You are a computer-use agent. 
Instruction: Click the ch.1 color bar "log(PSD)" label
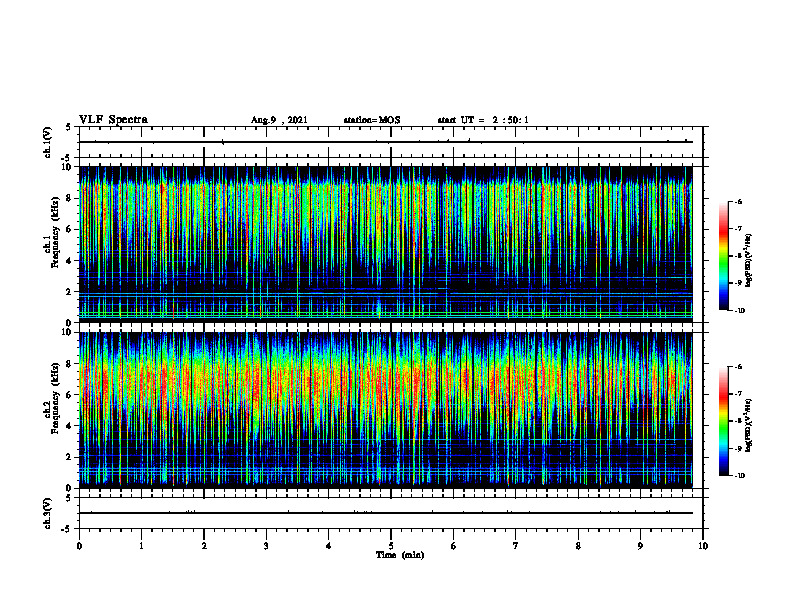(x=749, y=261)
